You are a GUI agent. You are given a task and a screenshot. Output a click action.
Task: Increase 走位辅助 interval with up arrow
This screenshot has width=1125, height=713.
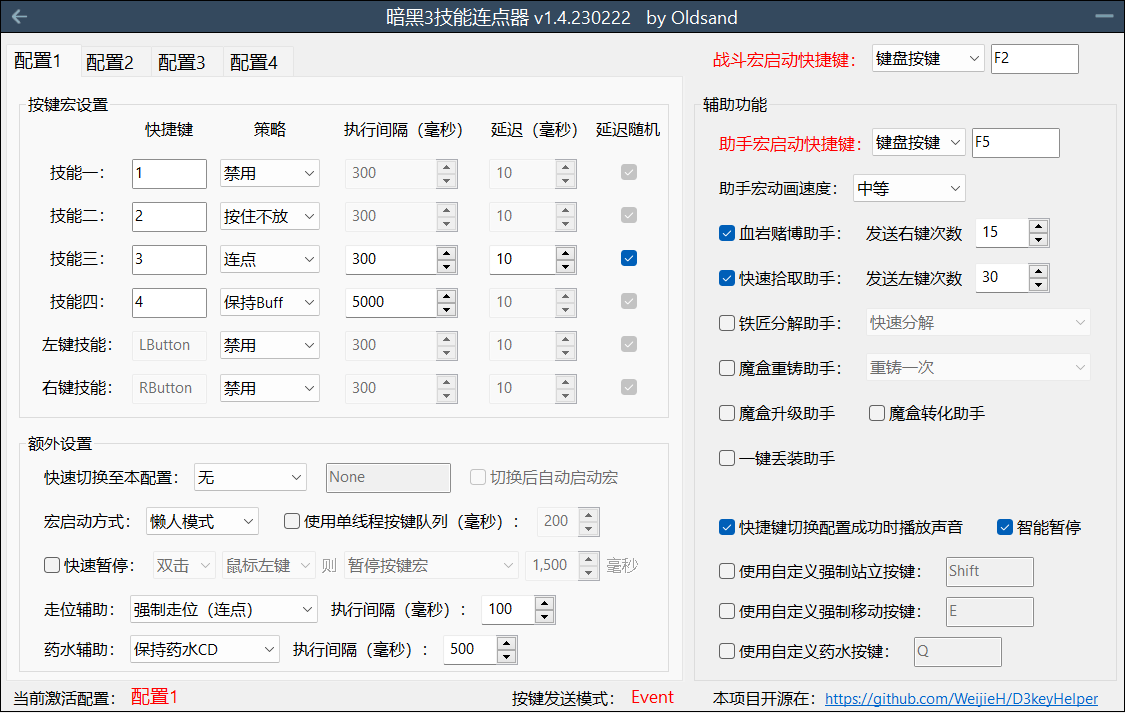point(545,603)
